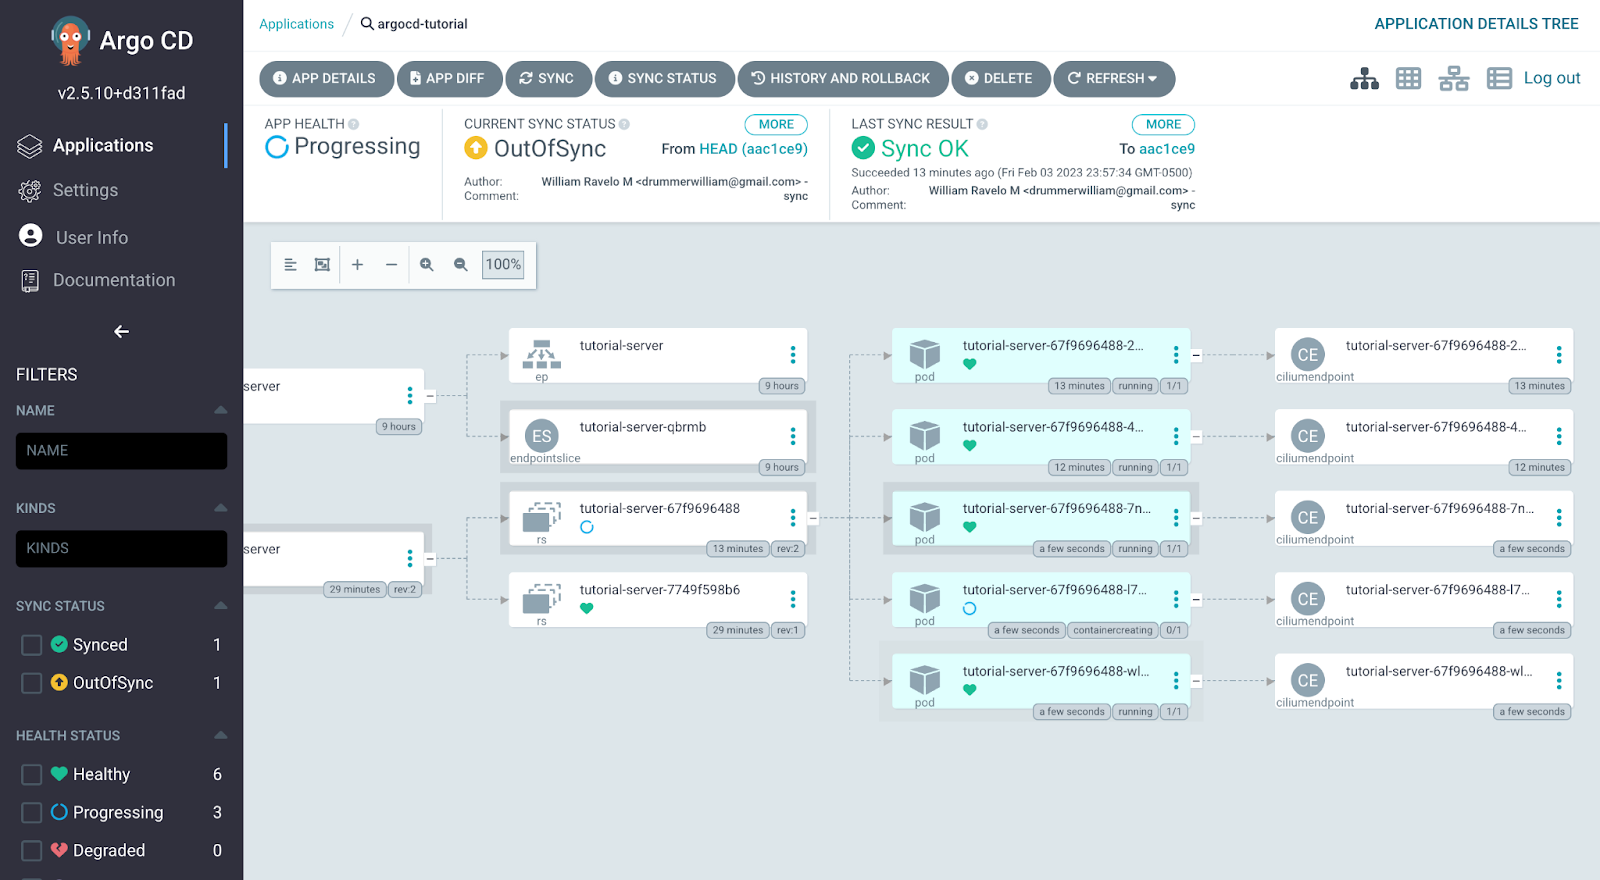Open the REFRESH dropdown button
This screenshot has width=1600, height=880.
click(x=1114, y=79)
